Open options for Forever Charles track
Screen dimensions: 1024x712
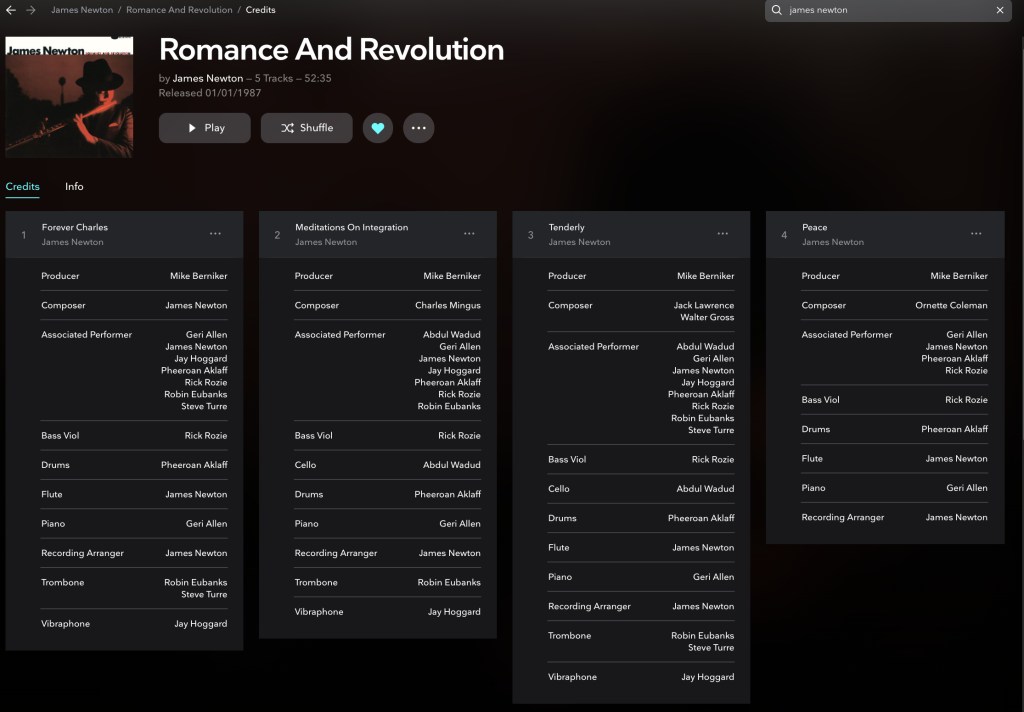(x=215, y=234)
